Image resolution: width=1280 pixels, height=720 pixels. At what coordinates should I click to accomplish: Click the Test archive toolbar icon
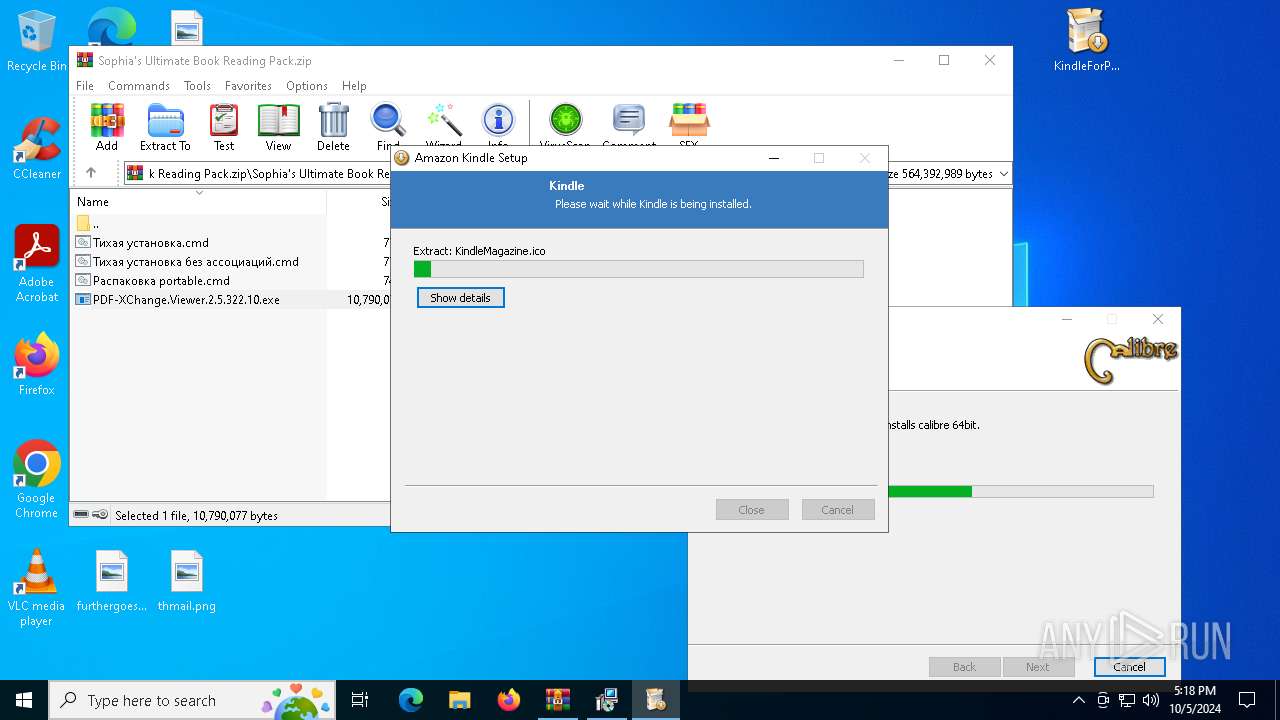[x=224, y=127]
